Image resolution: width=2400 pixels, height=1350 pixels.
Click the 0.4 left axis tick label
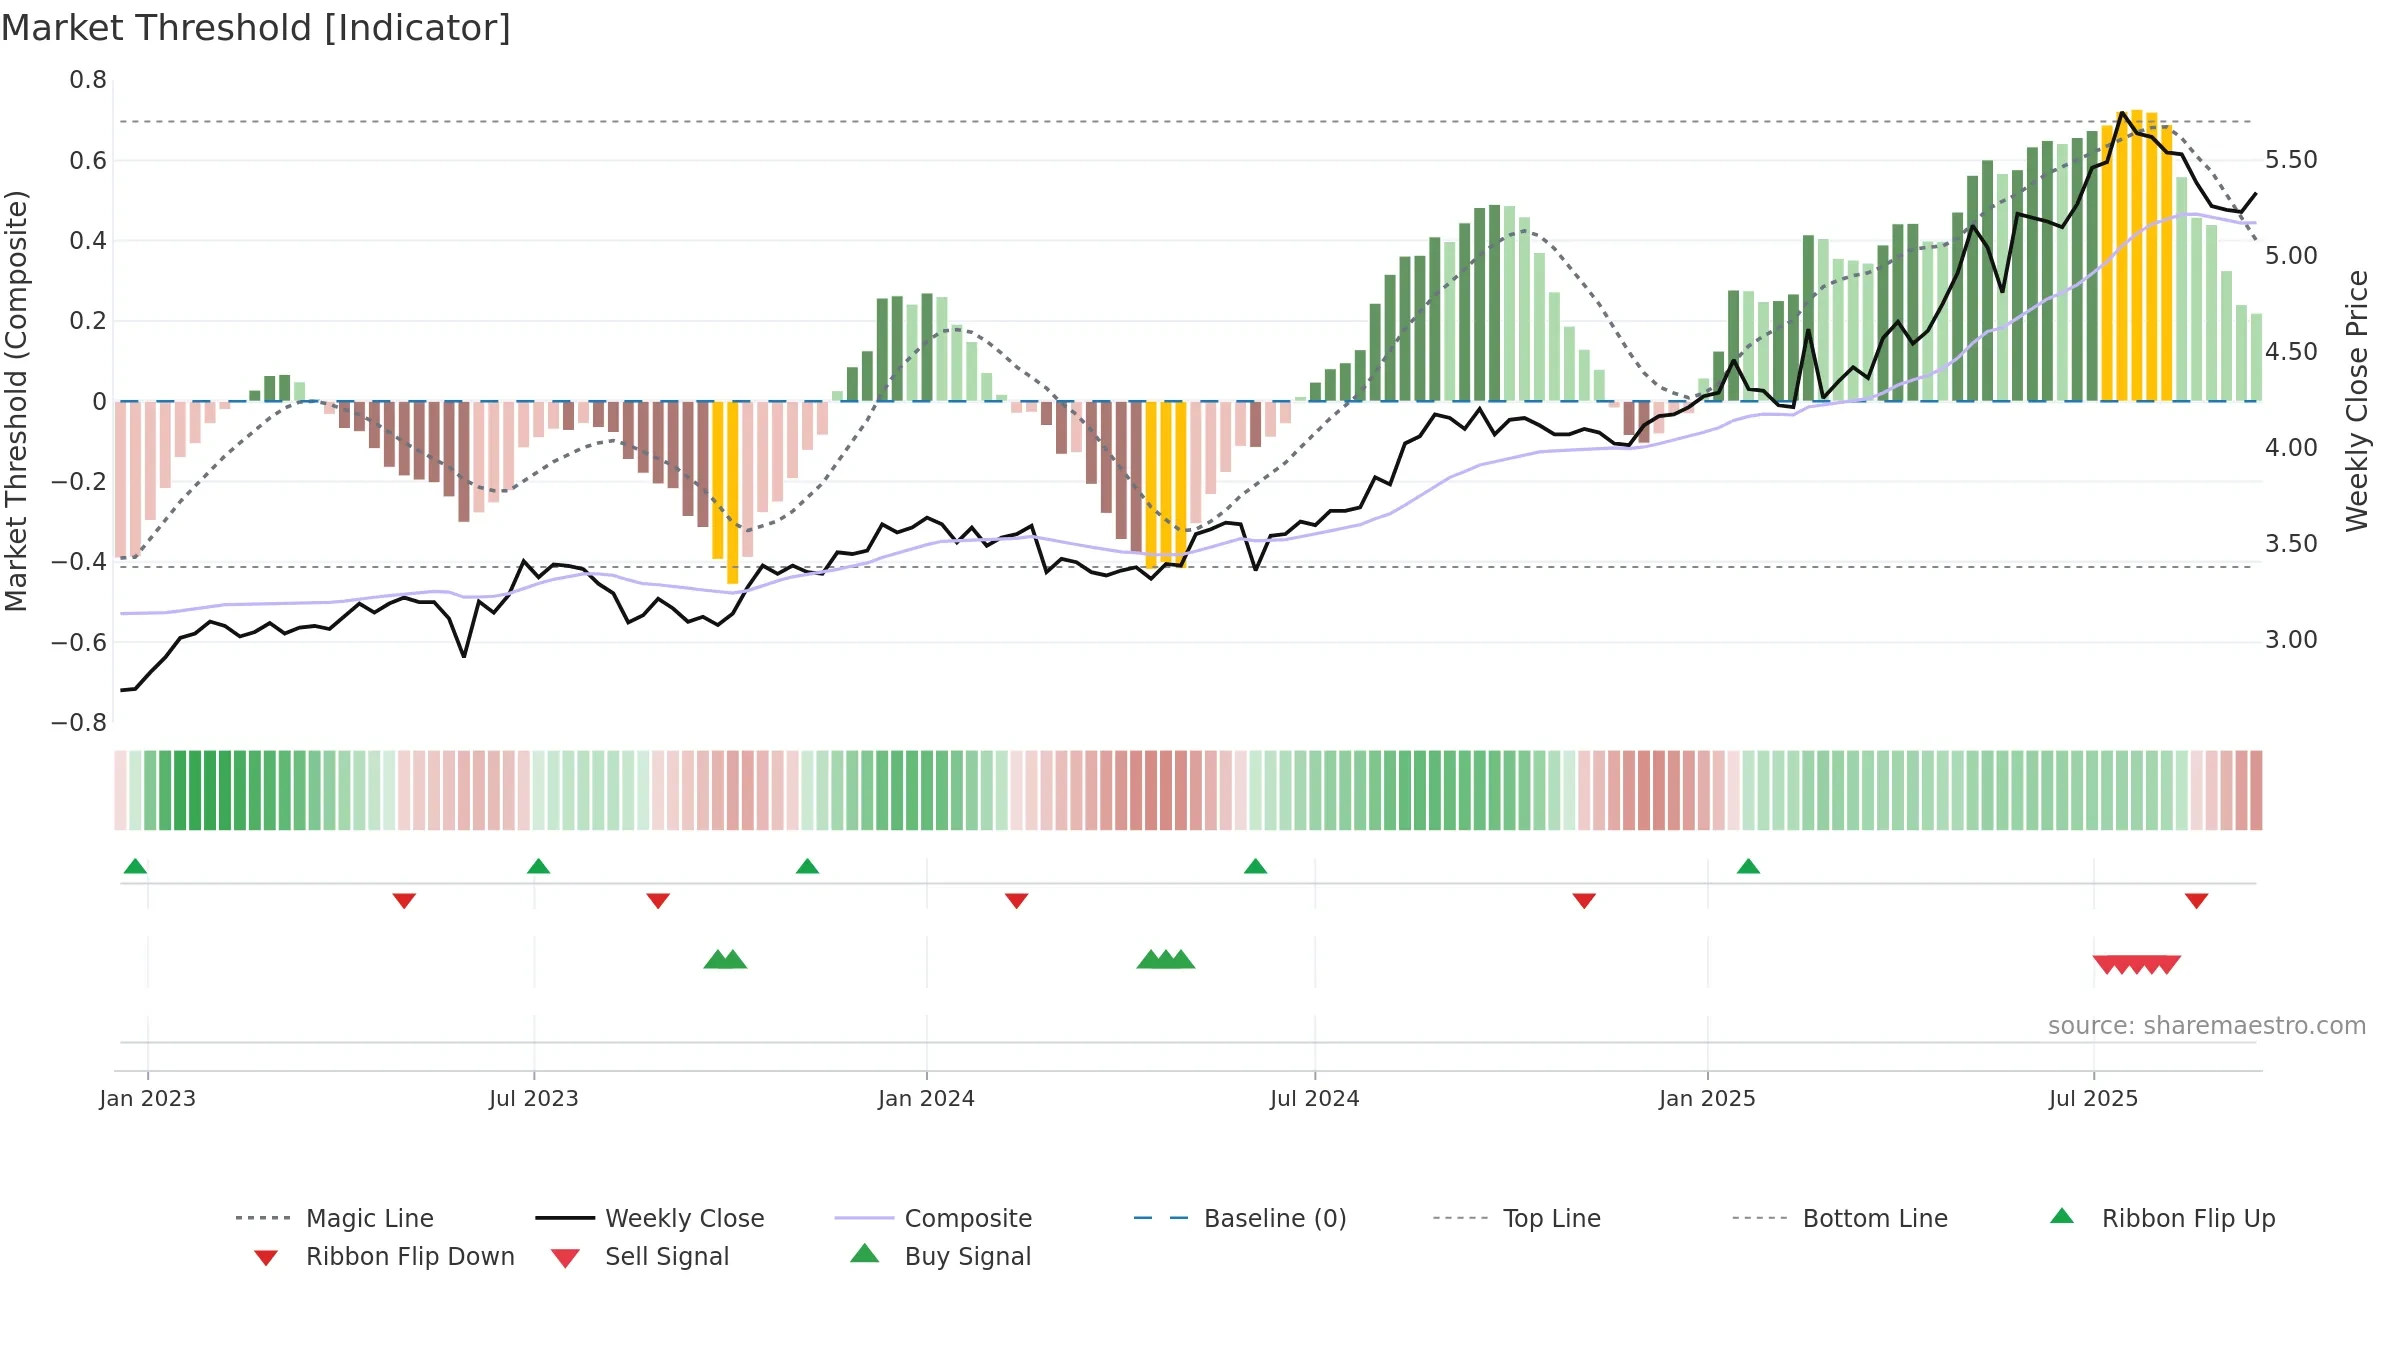click(88, 240)
